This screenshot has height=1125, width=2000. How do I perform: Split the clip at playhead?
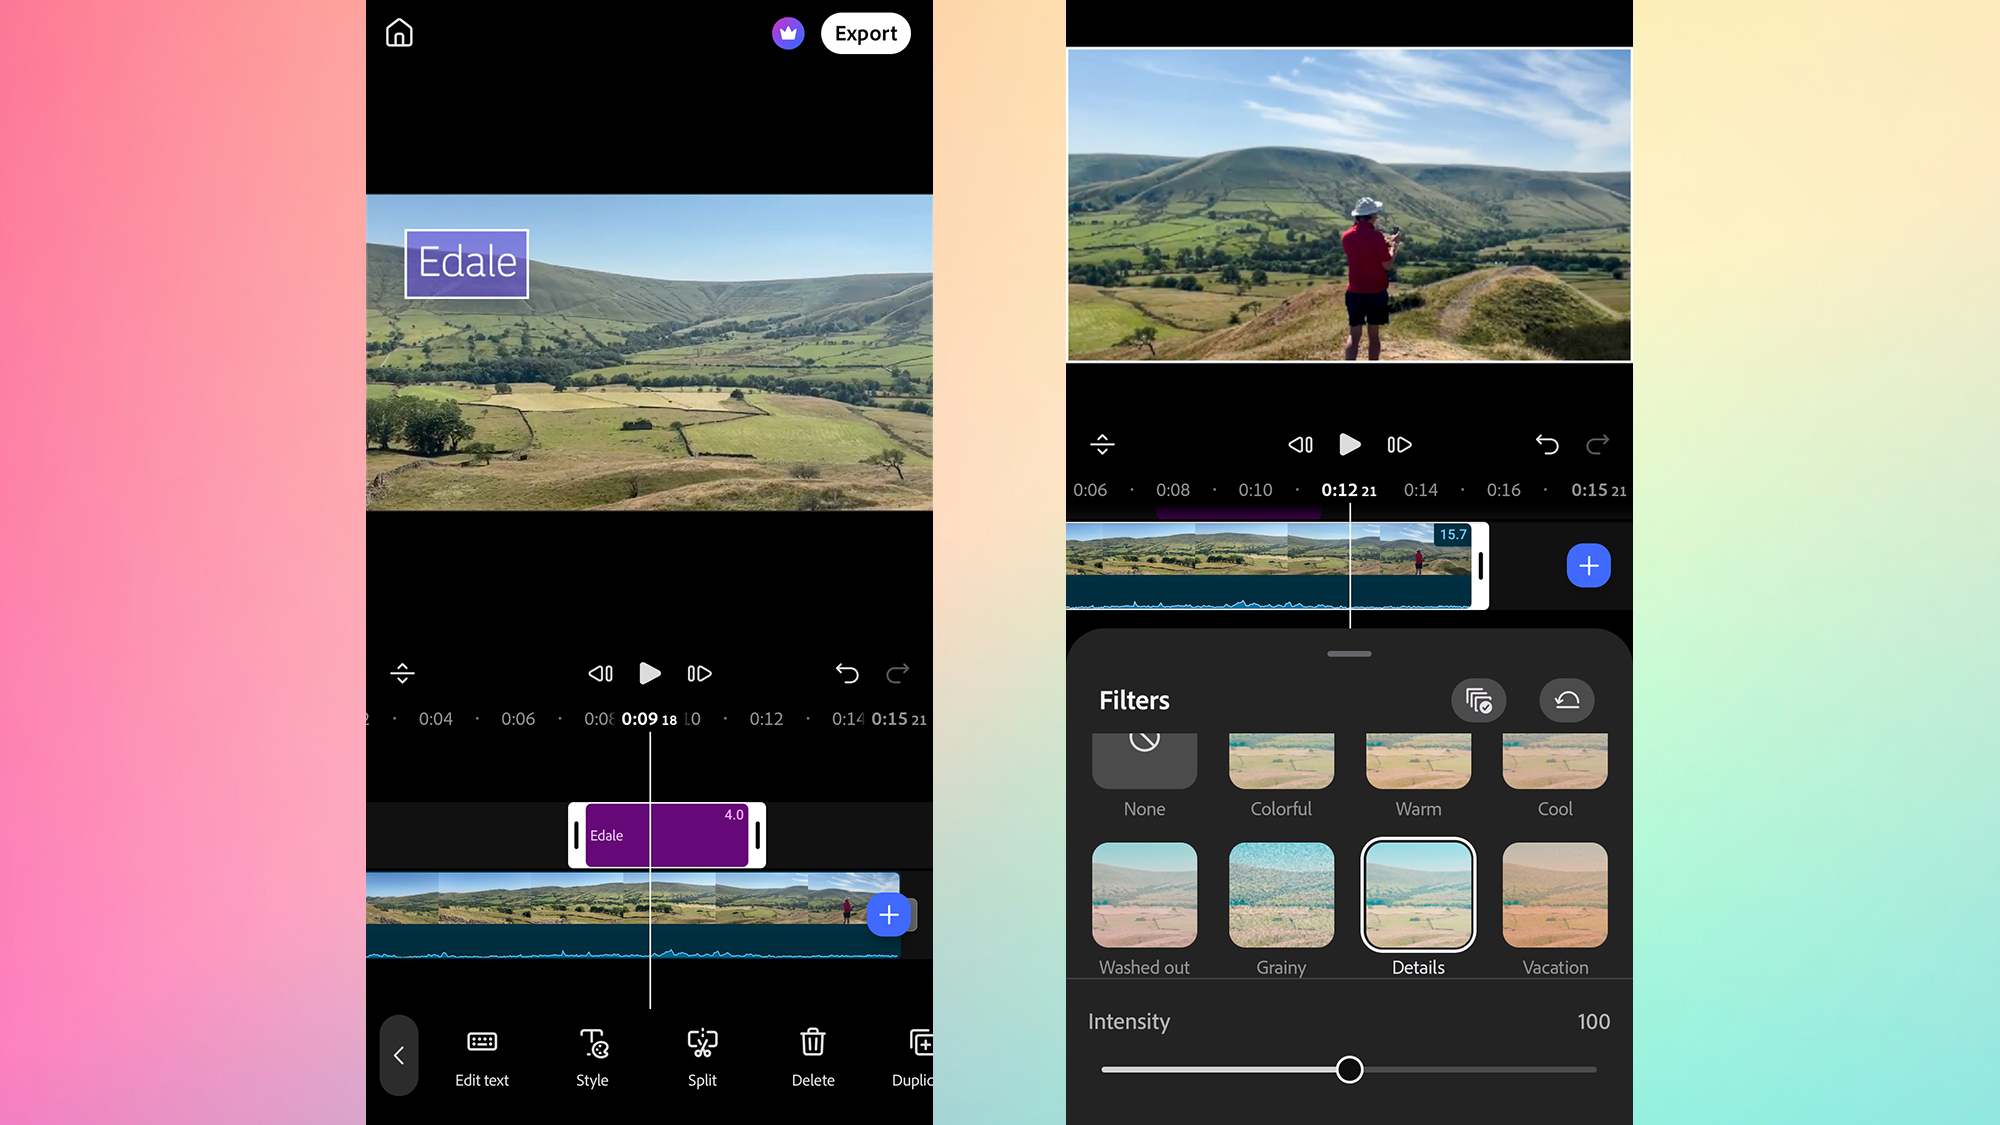point(702,1057)
